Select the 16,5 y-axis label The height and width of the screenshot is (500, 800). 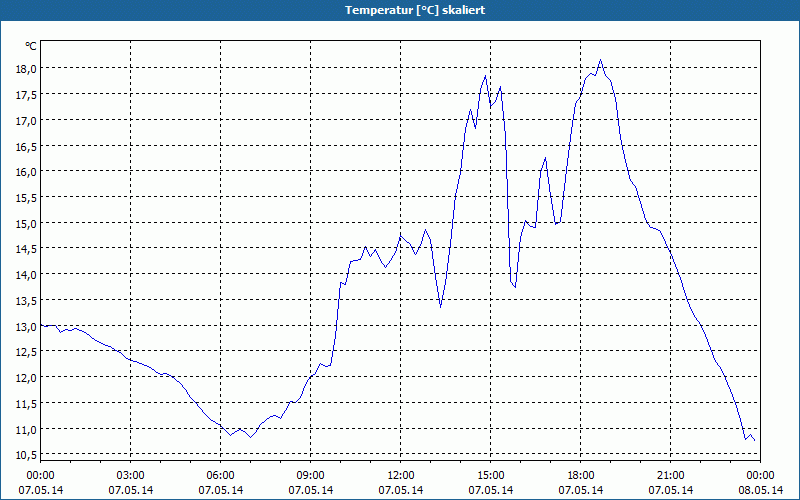click(x=26, y=146)
